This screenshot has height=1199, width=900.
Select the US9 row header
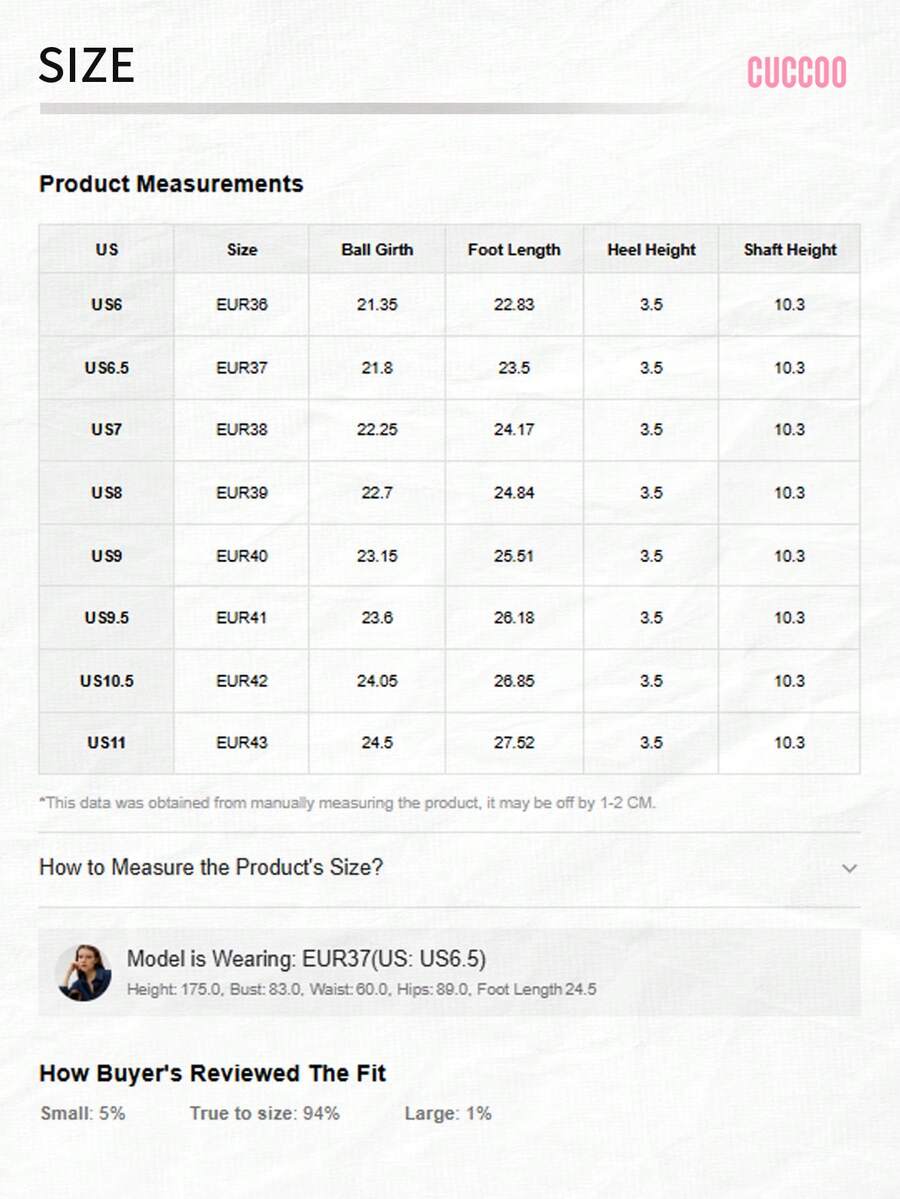pyautogui.click(x=106, y=555)
